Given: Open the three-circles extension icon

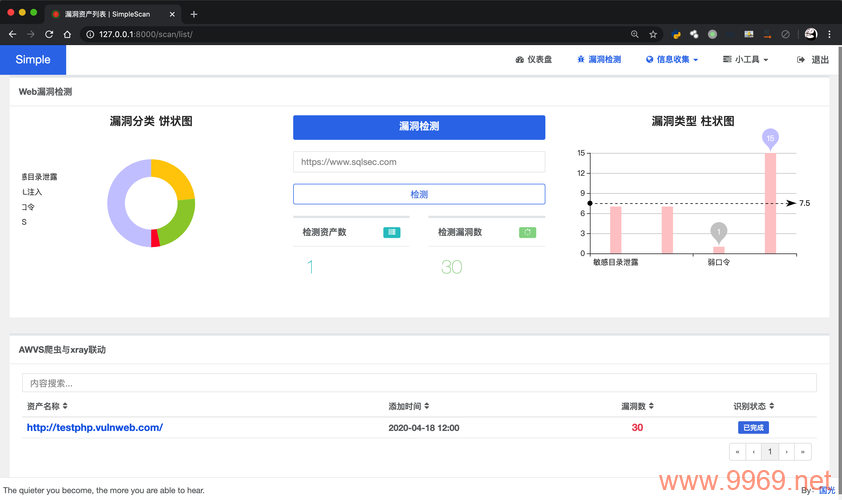Looking at the screenshot, I should click(694, 34).
